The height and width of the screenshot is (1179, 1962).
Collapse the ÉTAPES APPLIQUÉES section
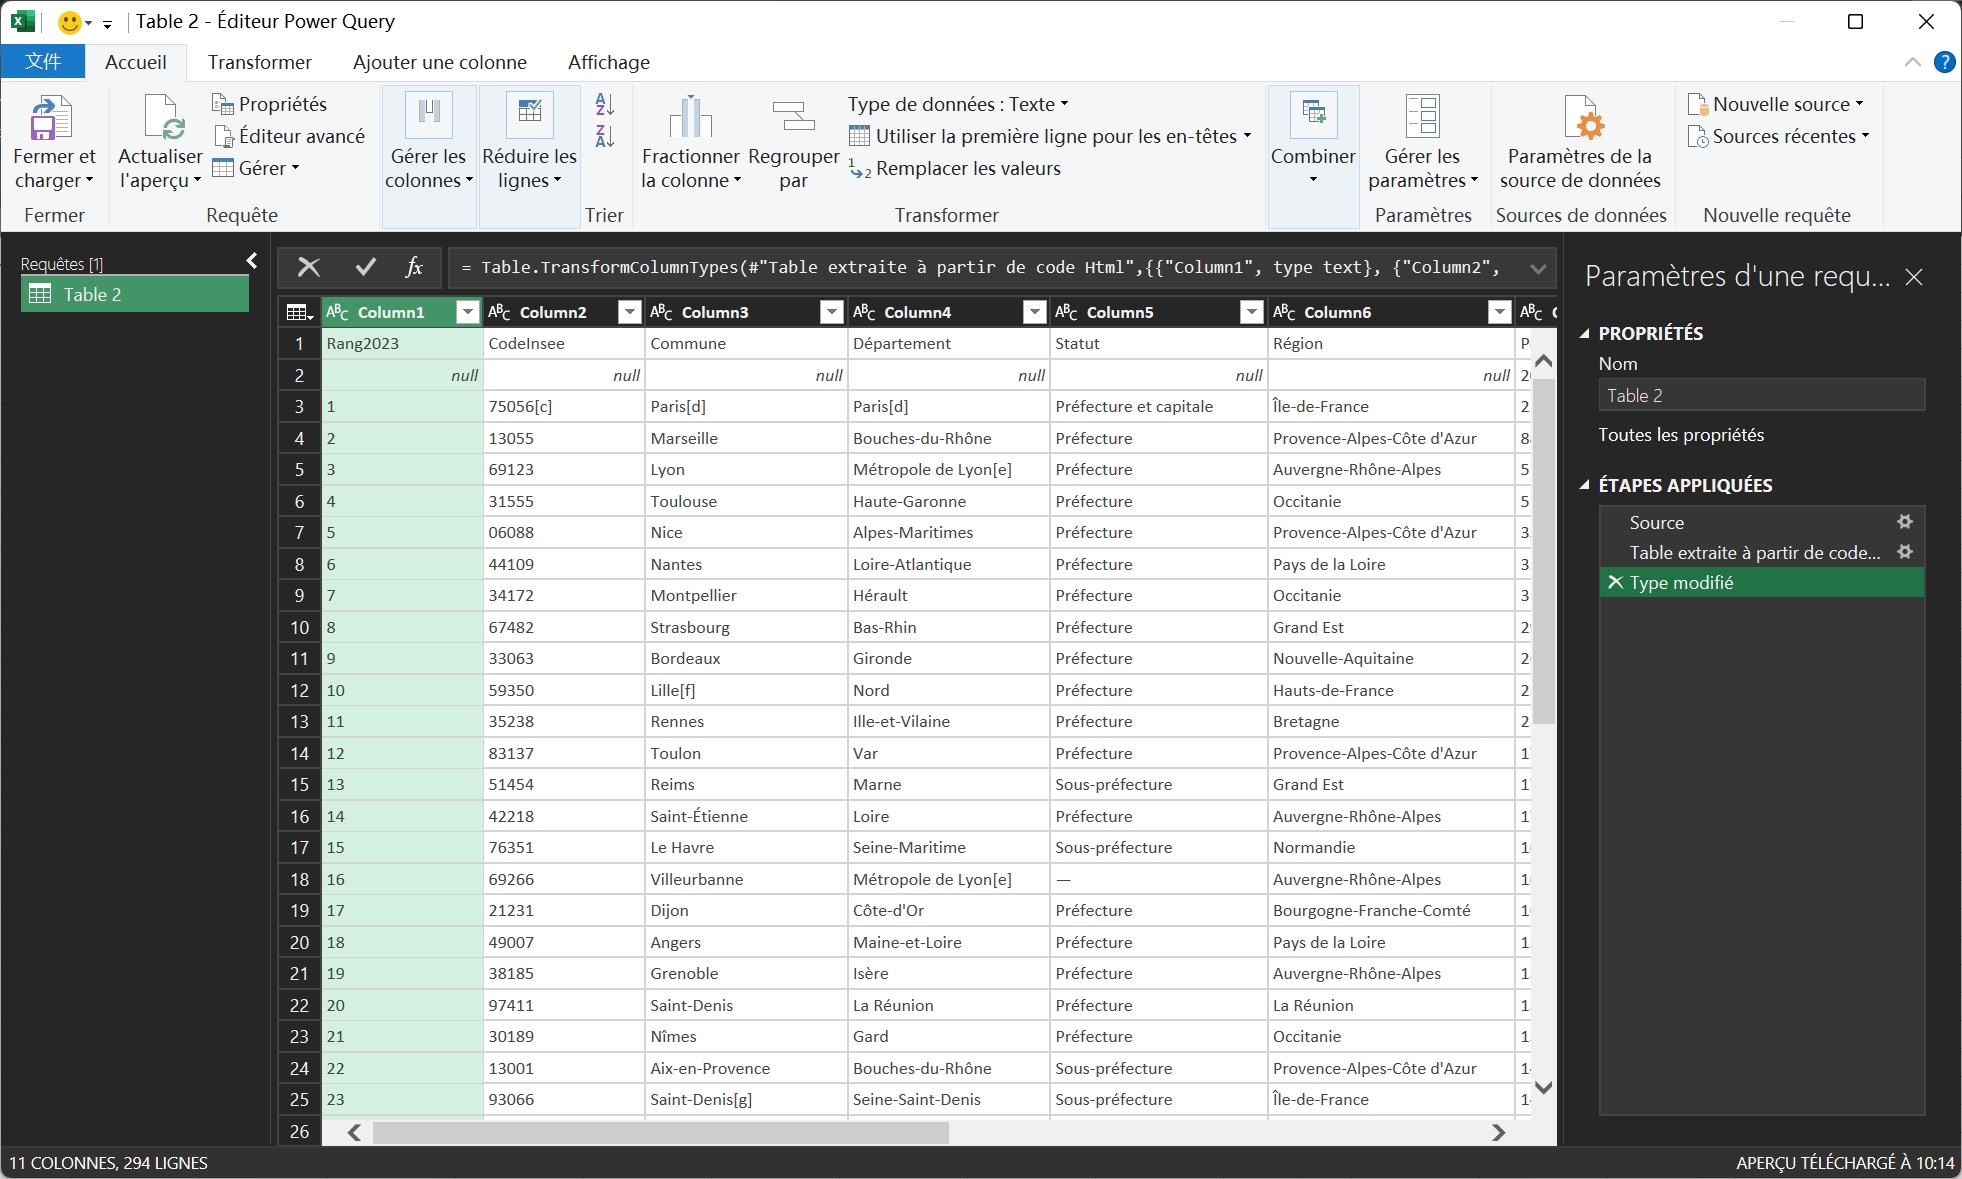tap(1584, 485)
